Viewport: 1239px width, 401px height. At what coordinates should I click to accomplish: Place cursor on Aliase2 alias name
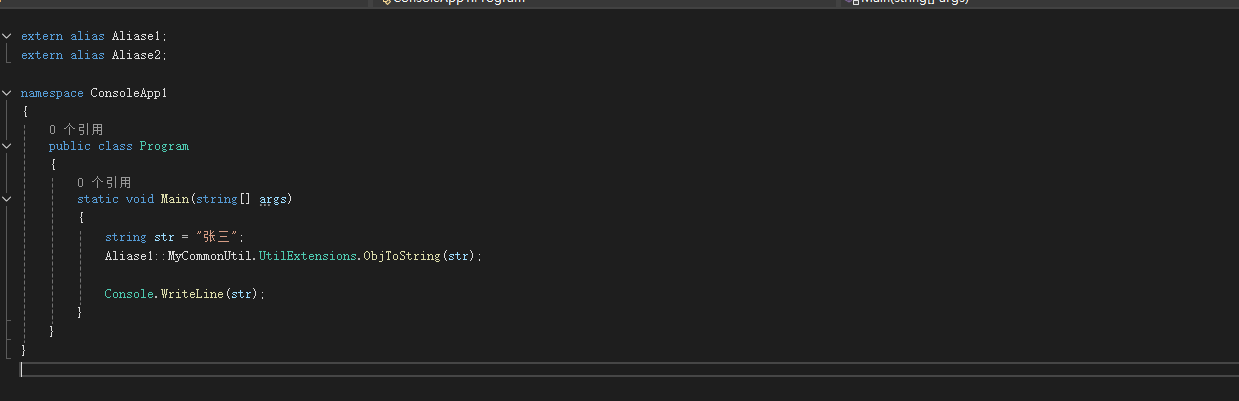click(x=136, y=55)
